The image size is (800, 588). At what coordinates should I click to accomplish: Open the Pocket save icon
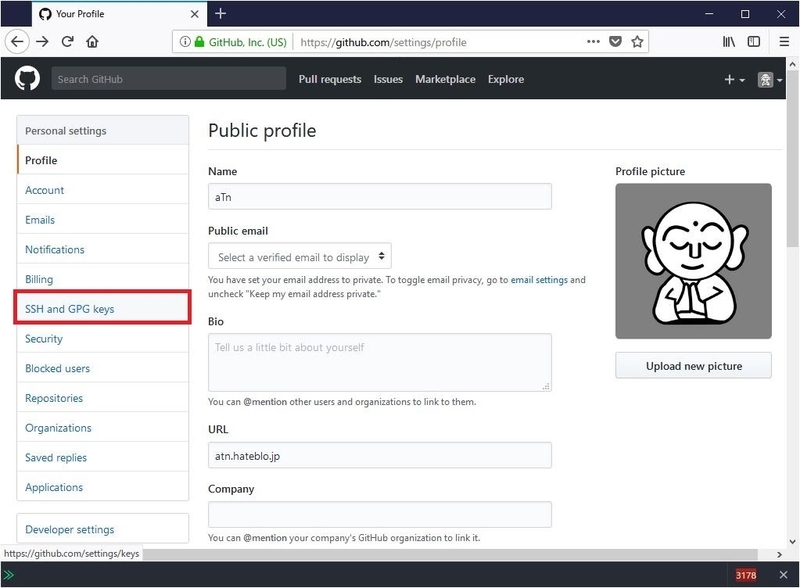coord(616,42)
